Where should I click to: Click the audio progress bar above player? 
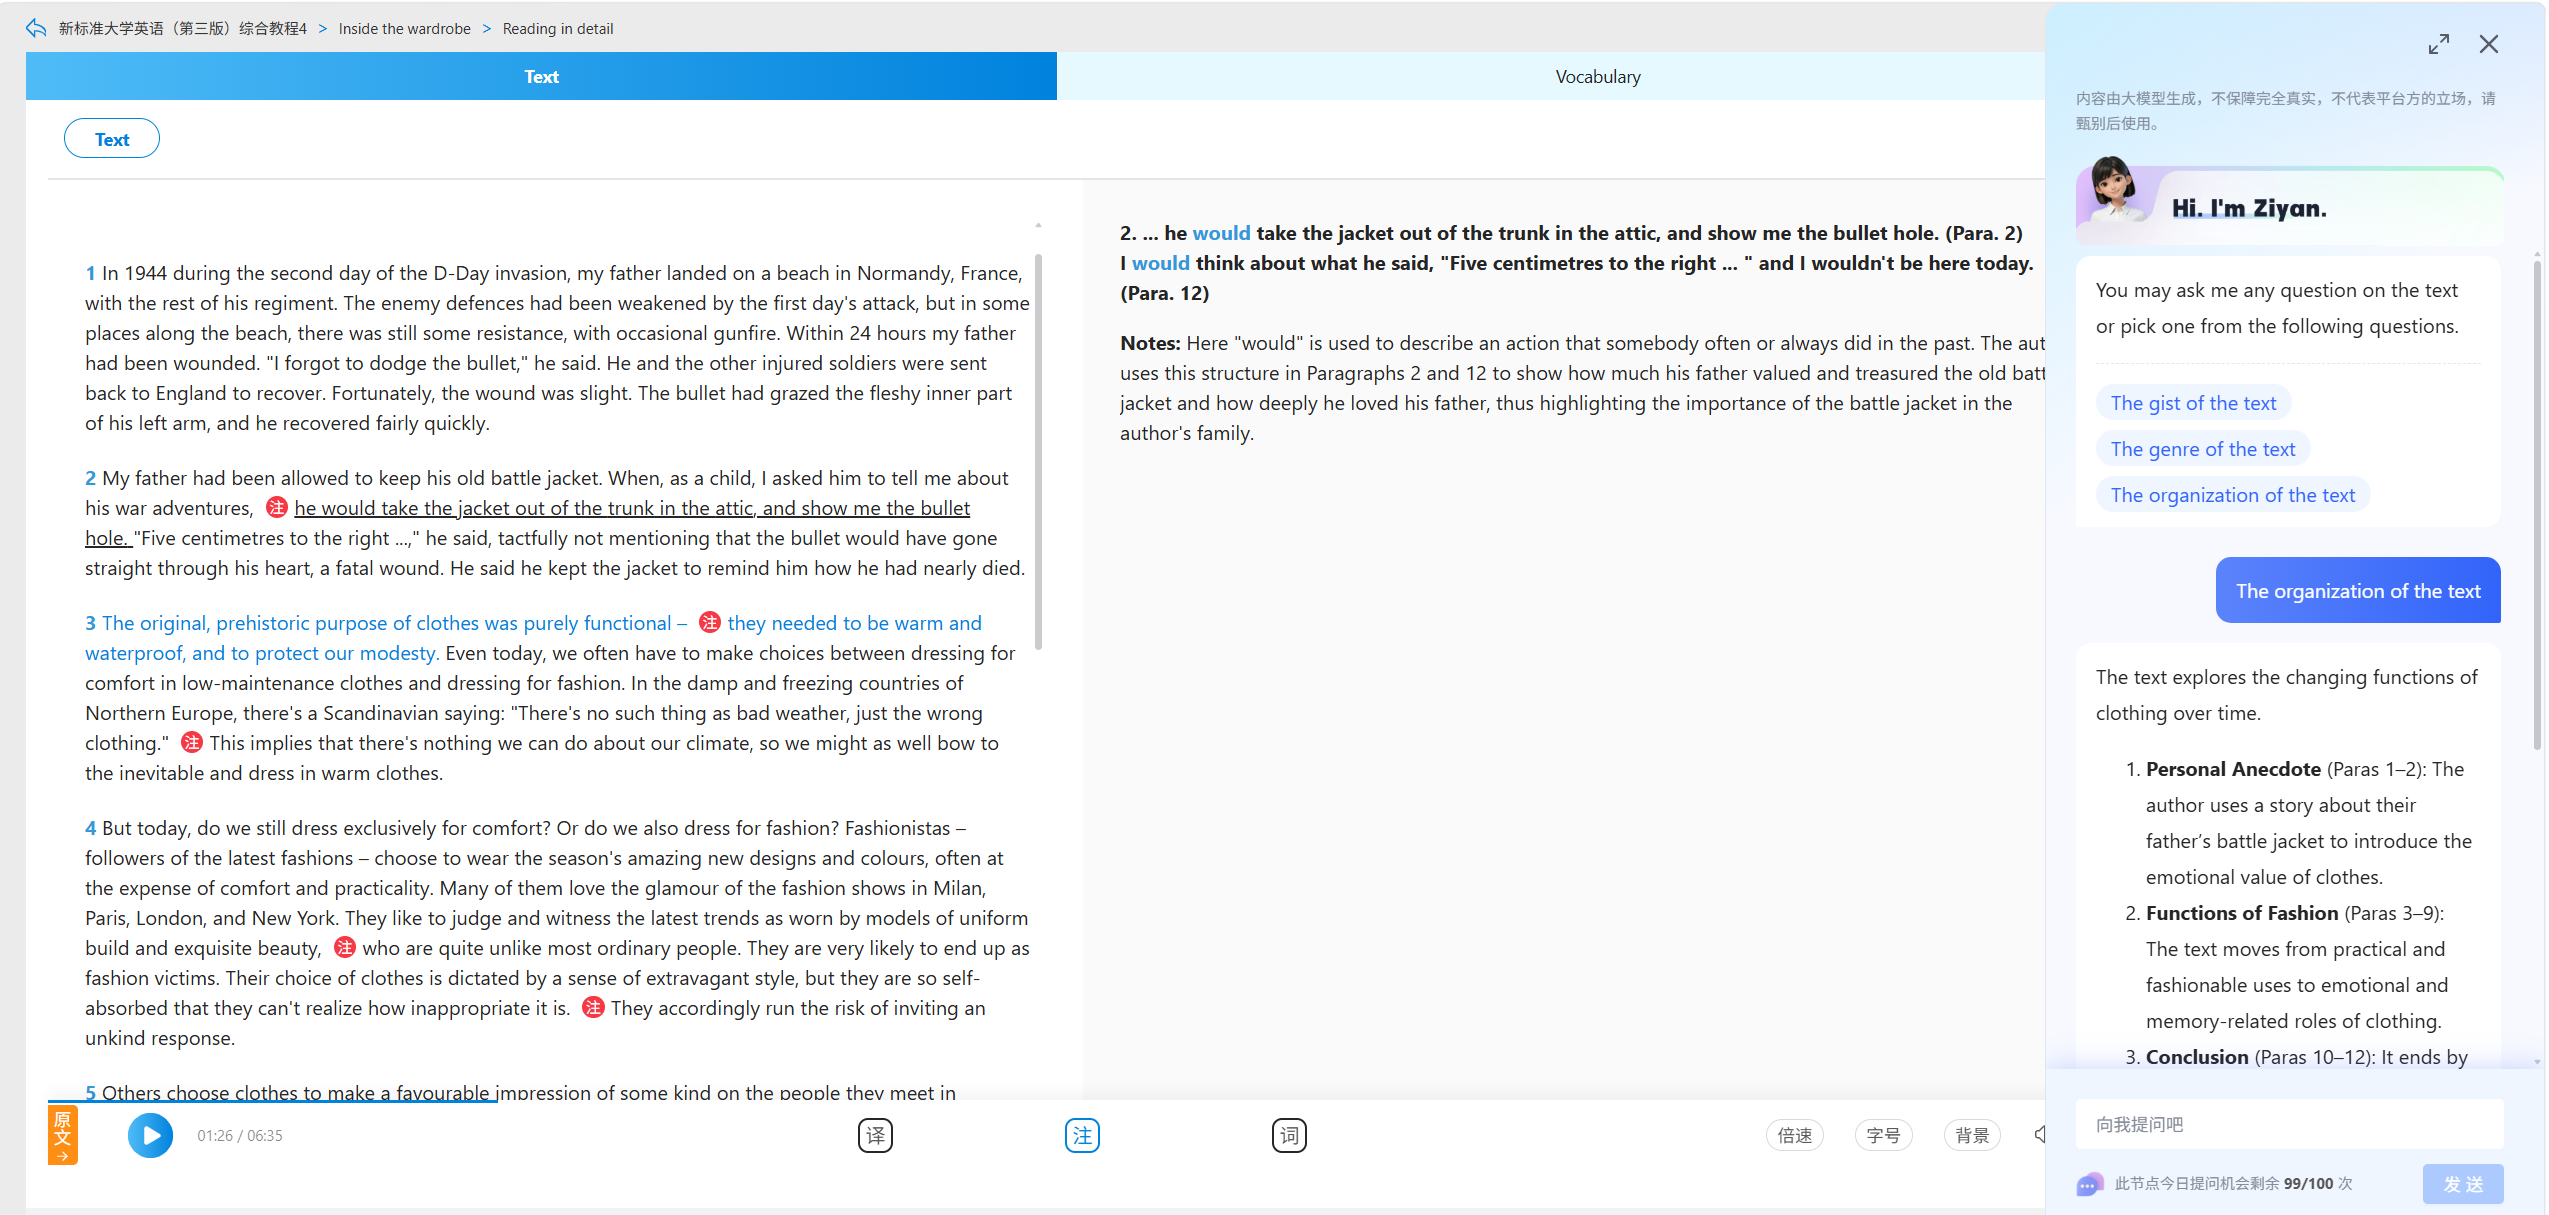1046,1101
